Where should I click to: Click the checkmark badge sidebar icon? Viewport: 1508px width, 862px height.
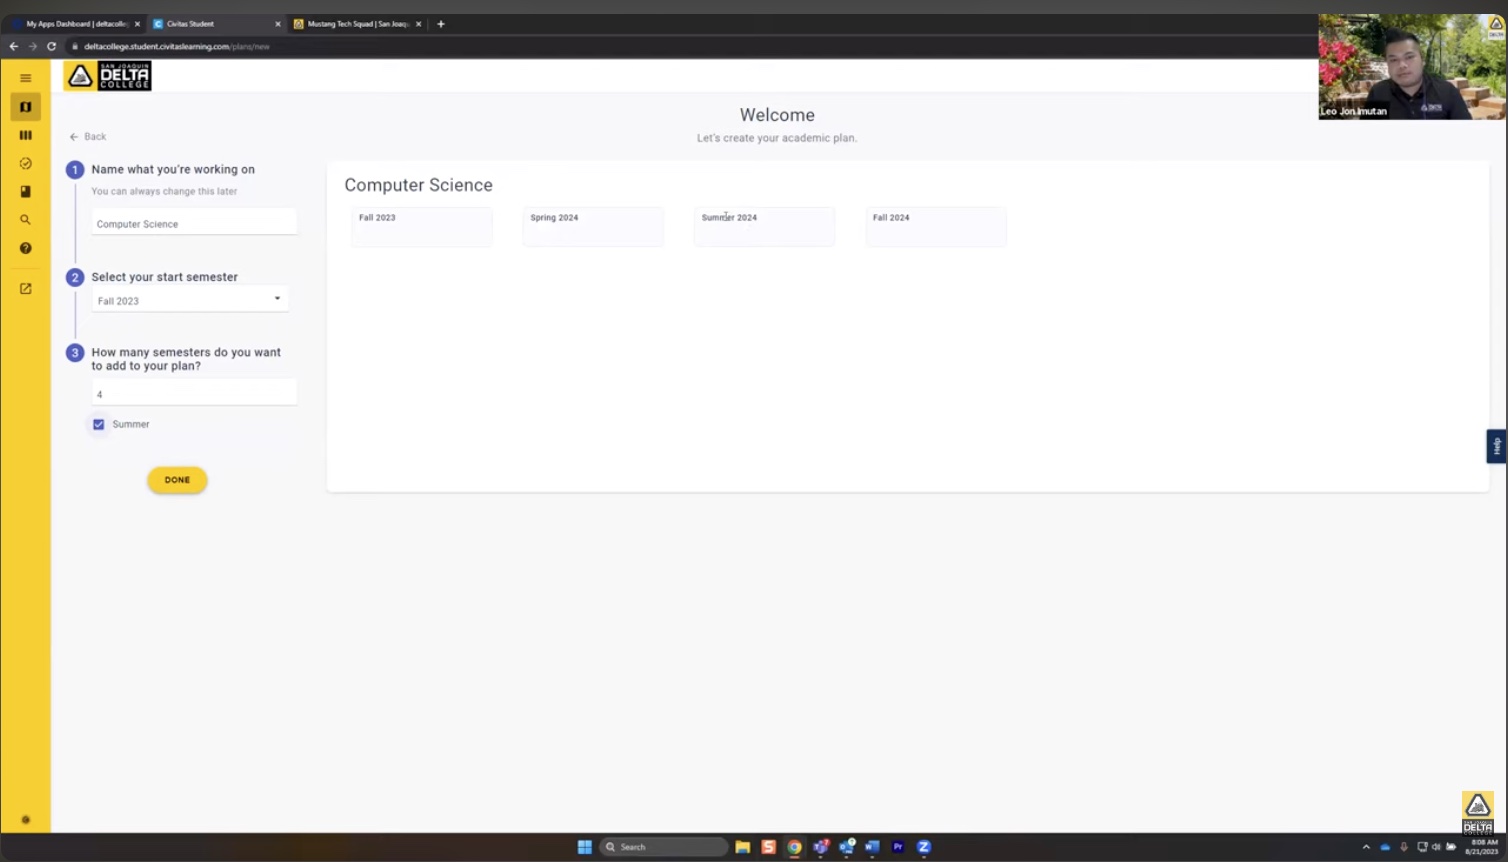pyautogui.click(x=25, y=163)
